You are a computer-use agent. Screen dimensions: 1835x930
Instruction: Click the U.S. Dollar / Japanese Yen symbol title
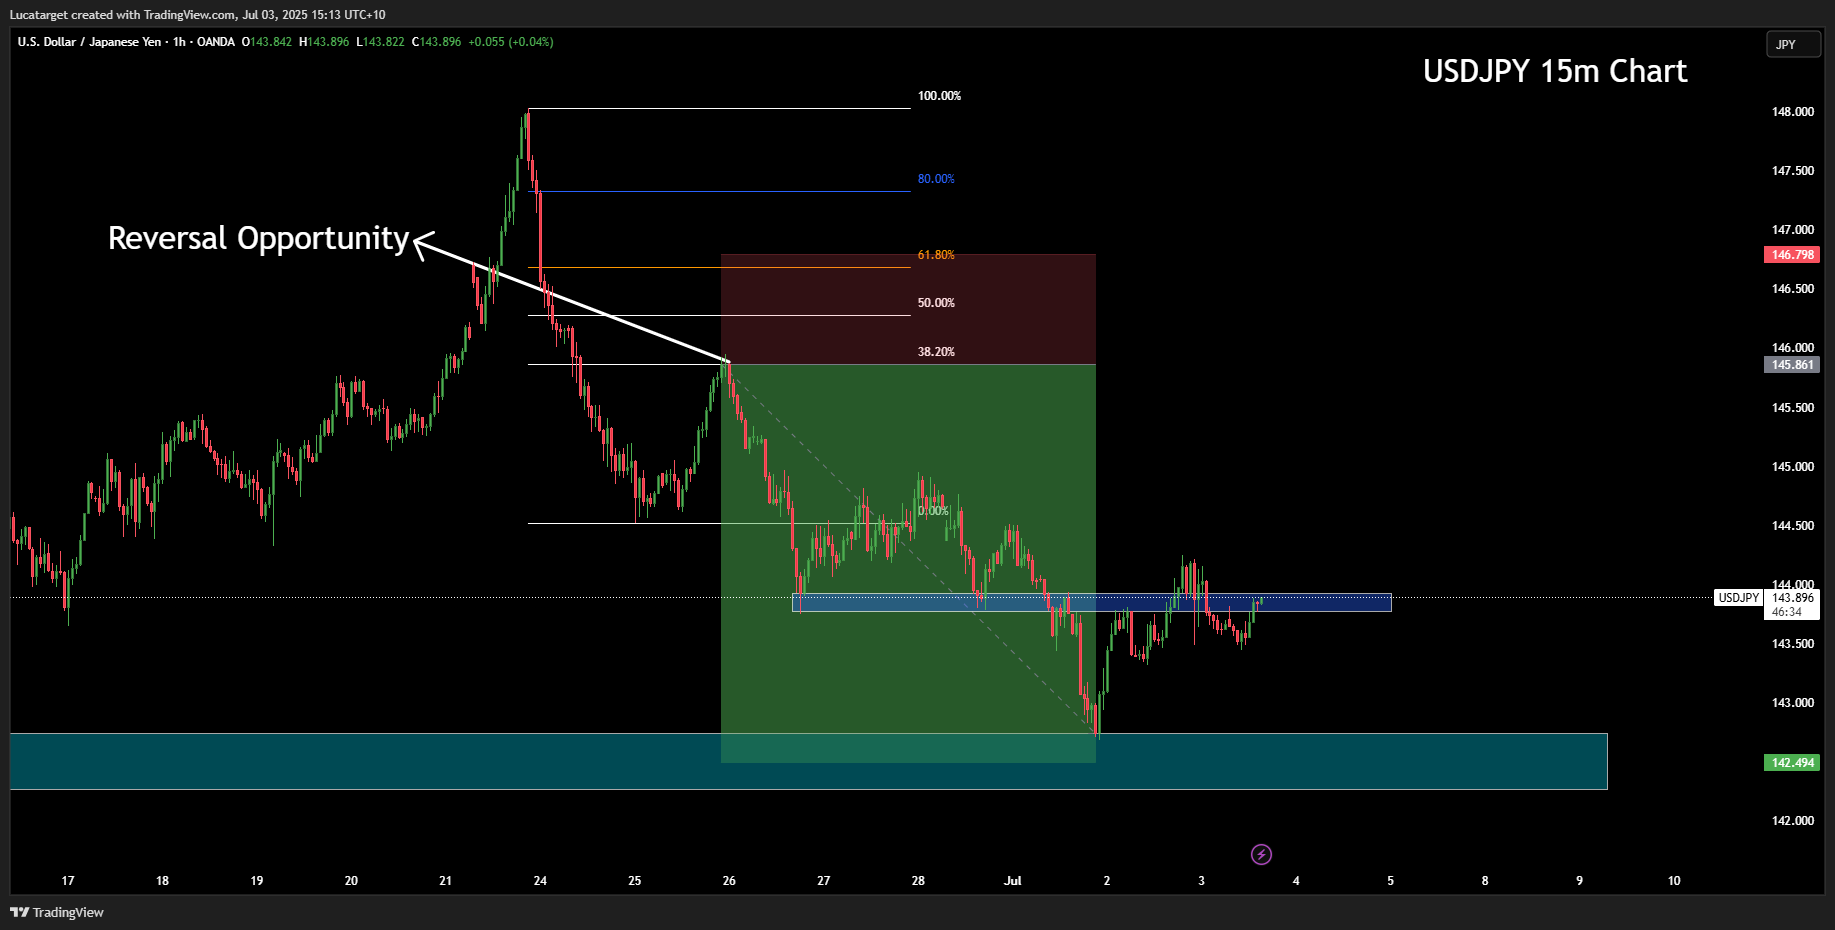pos(89,42)
